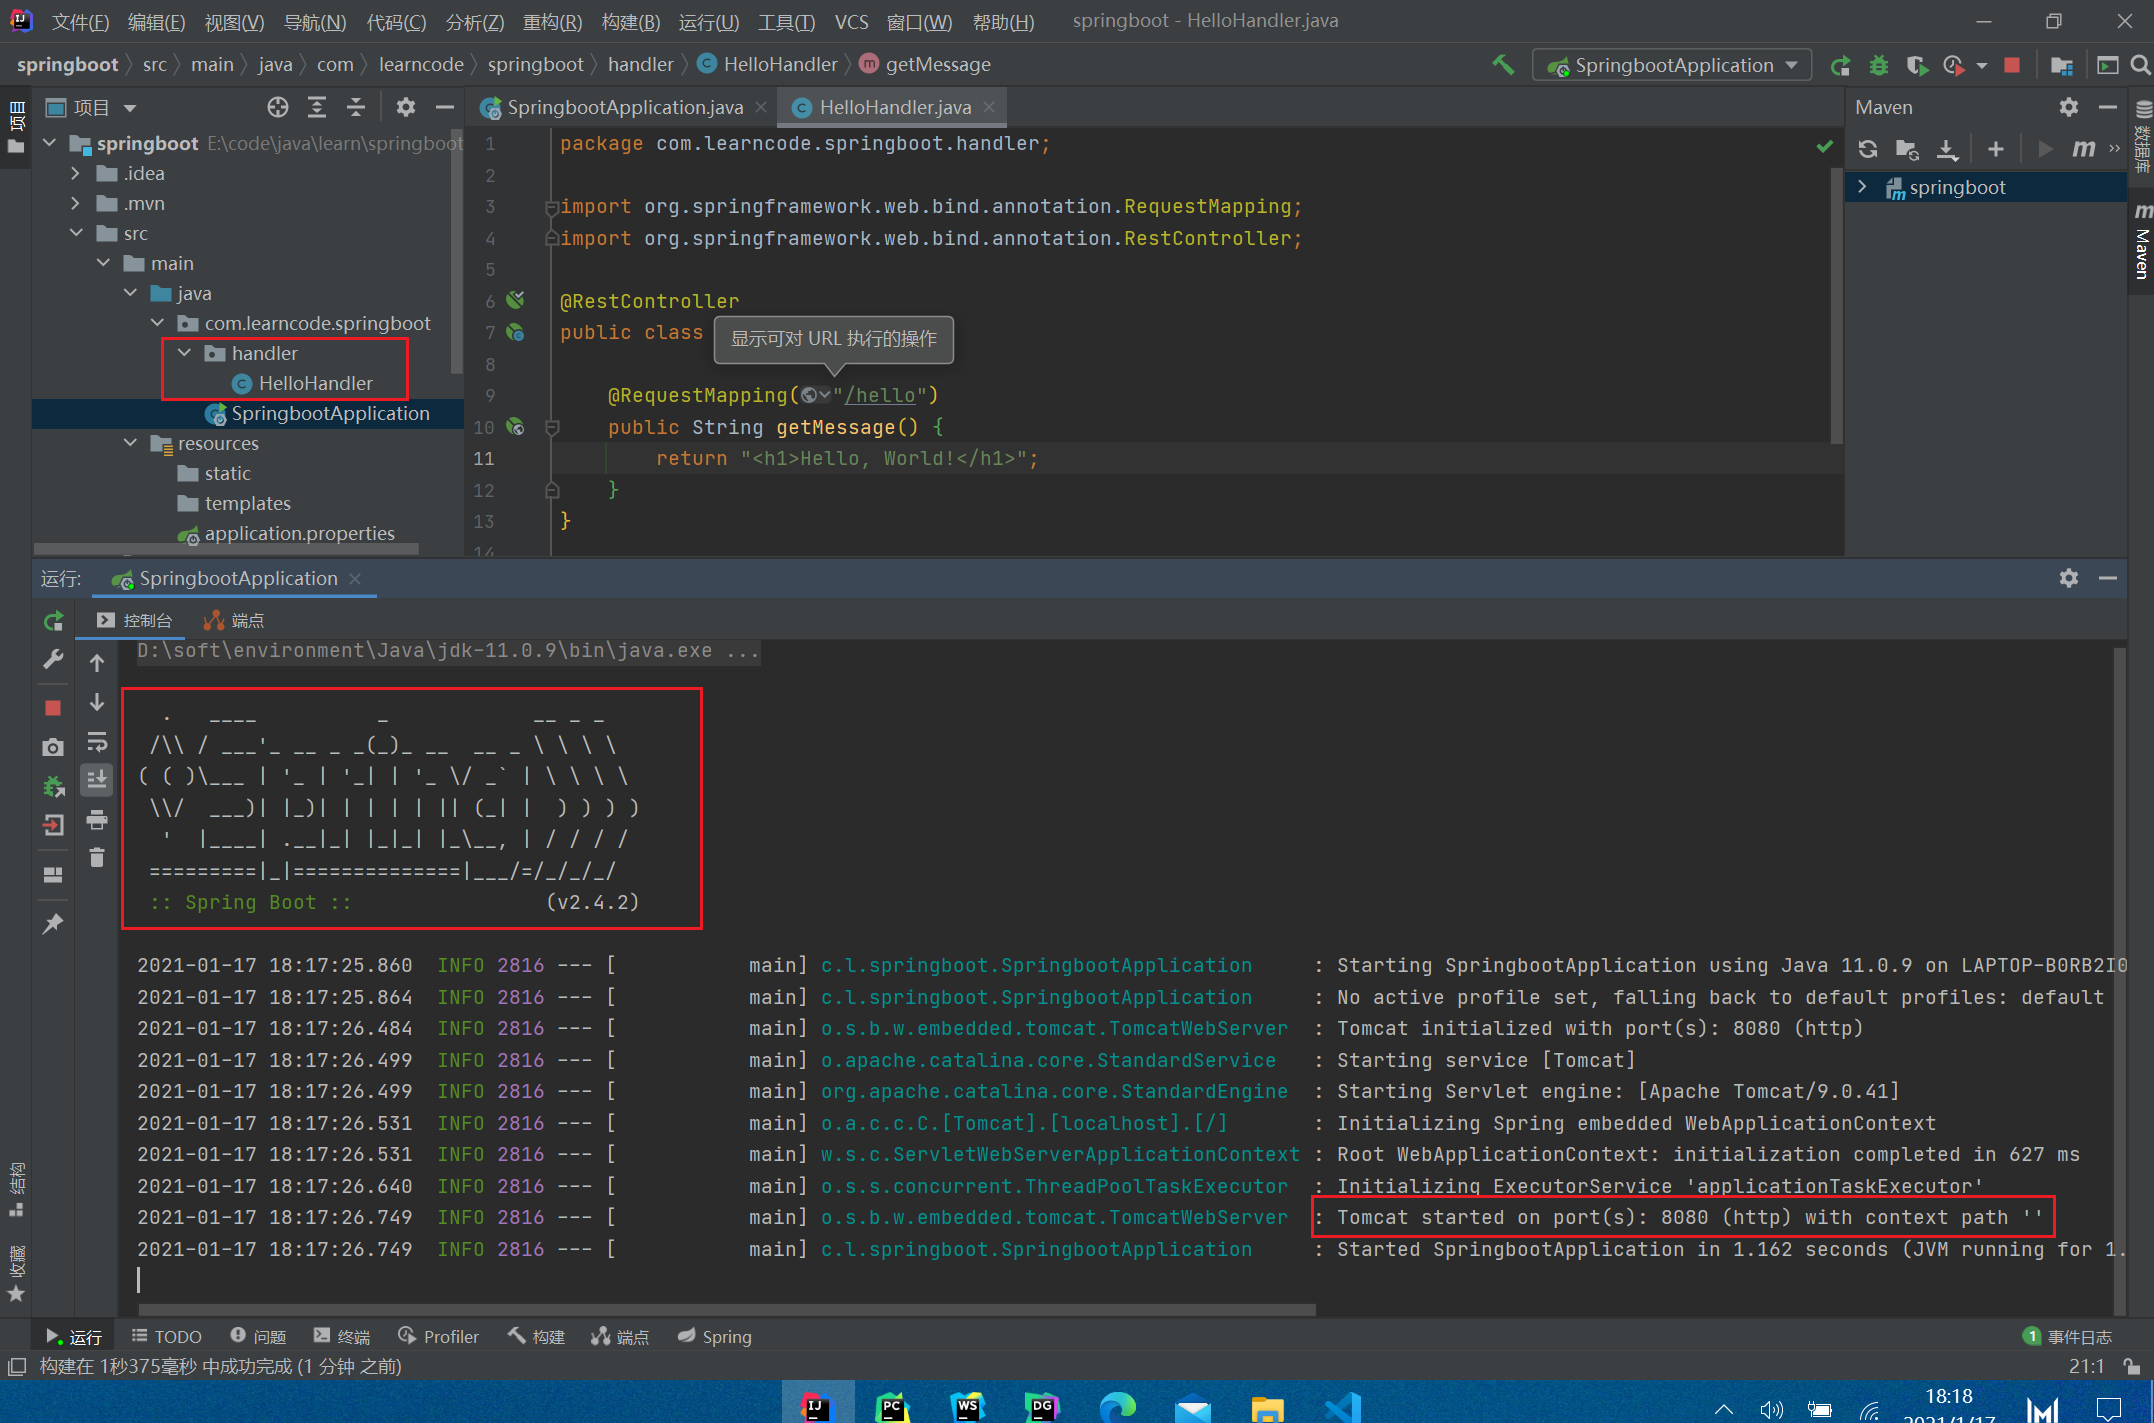Screen dimensions: 2154x1423
Task: Close the HelloHandler.java tab
Action: coord(989,107)
